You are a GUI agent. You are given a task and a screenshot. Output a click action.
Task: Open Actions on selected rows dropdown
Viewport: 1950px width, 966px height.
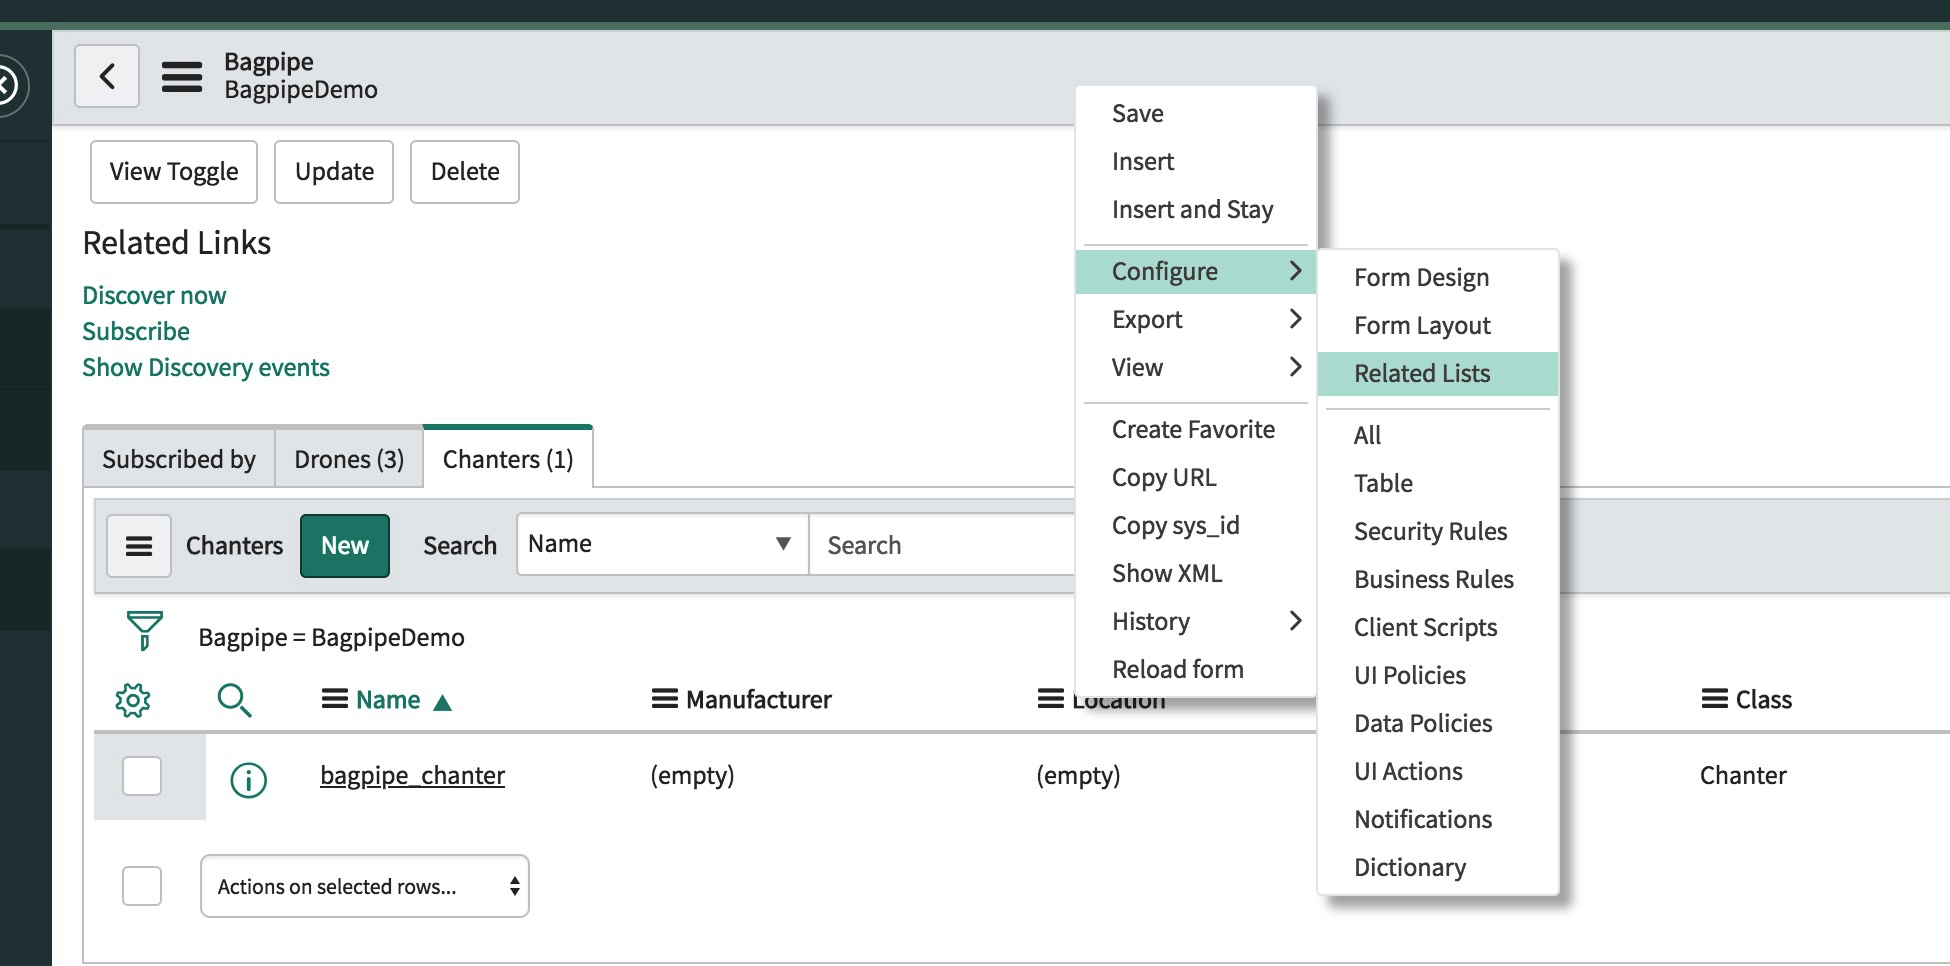[x=365, y=886]
